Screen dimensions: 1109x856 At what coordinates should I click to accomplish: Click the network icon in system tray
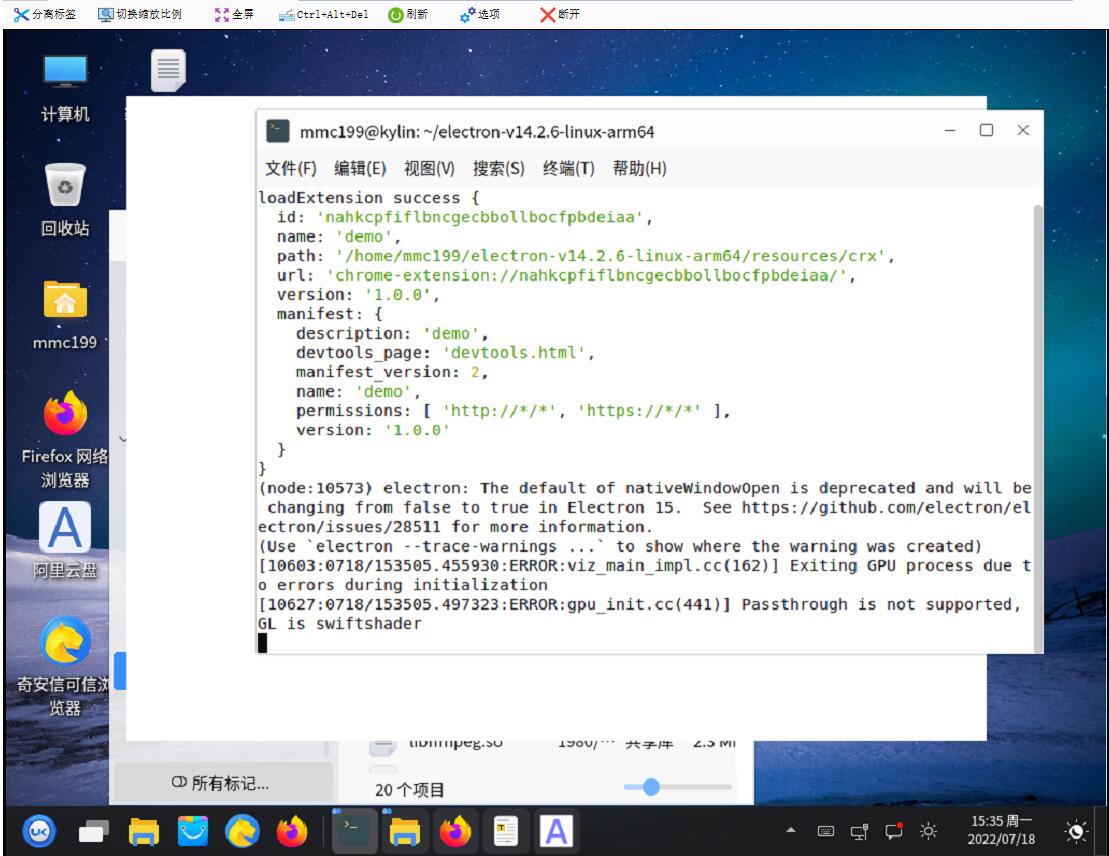click(x=859, y=831)
